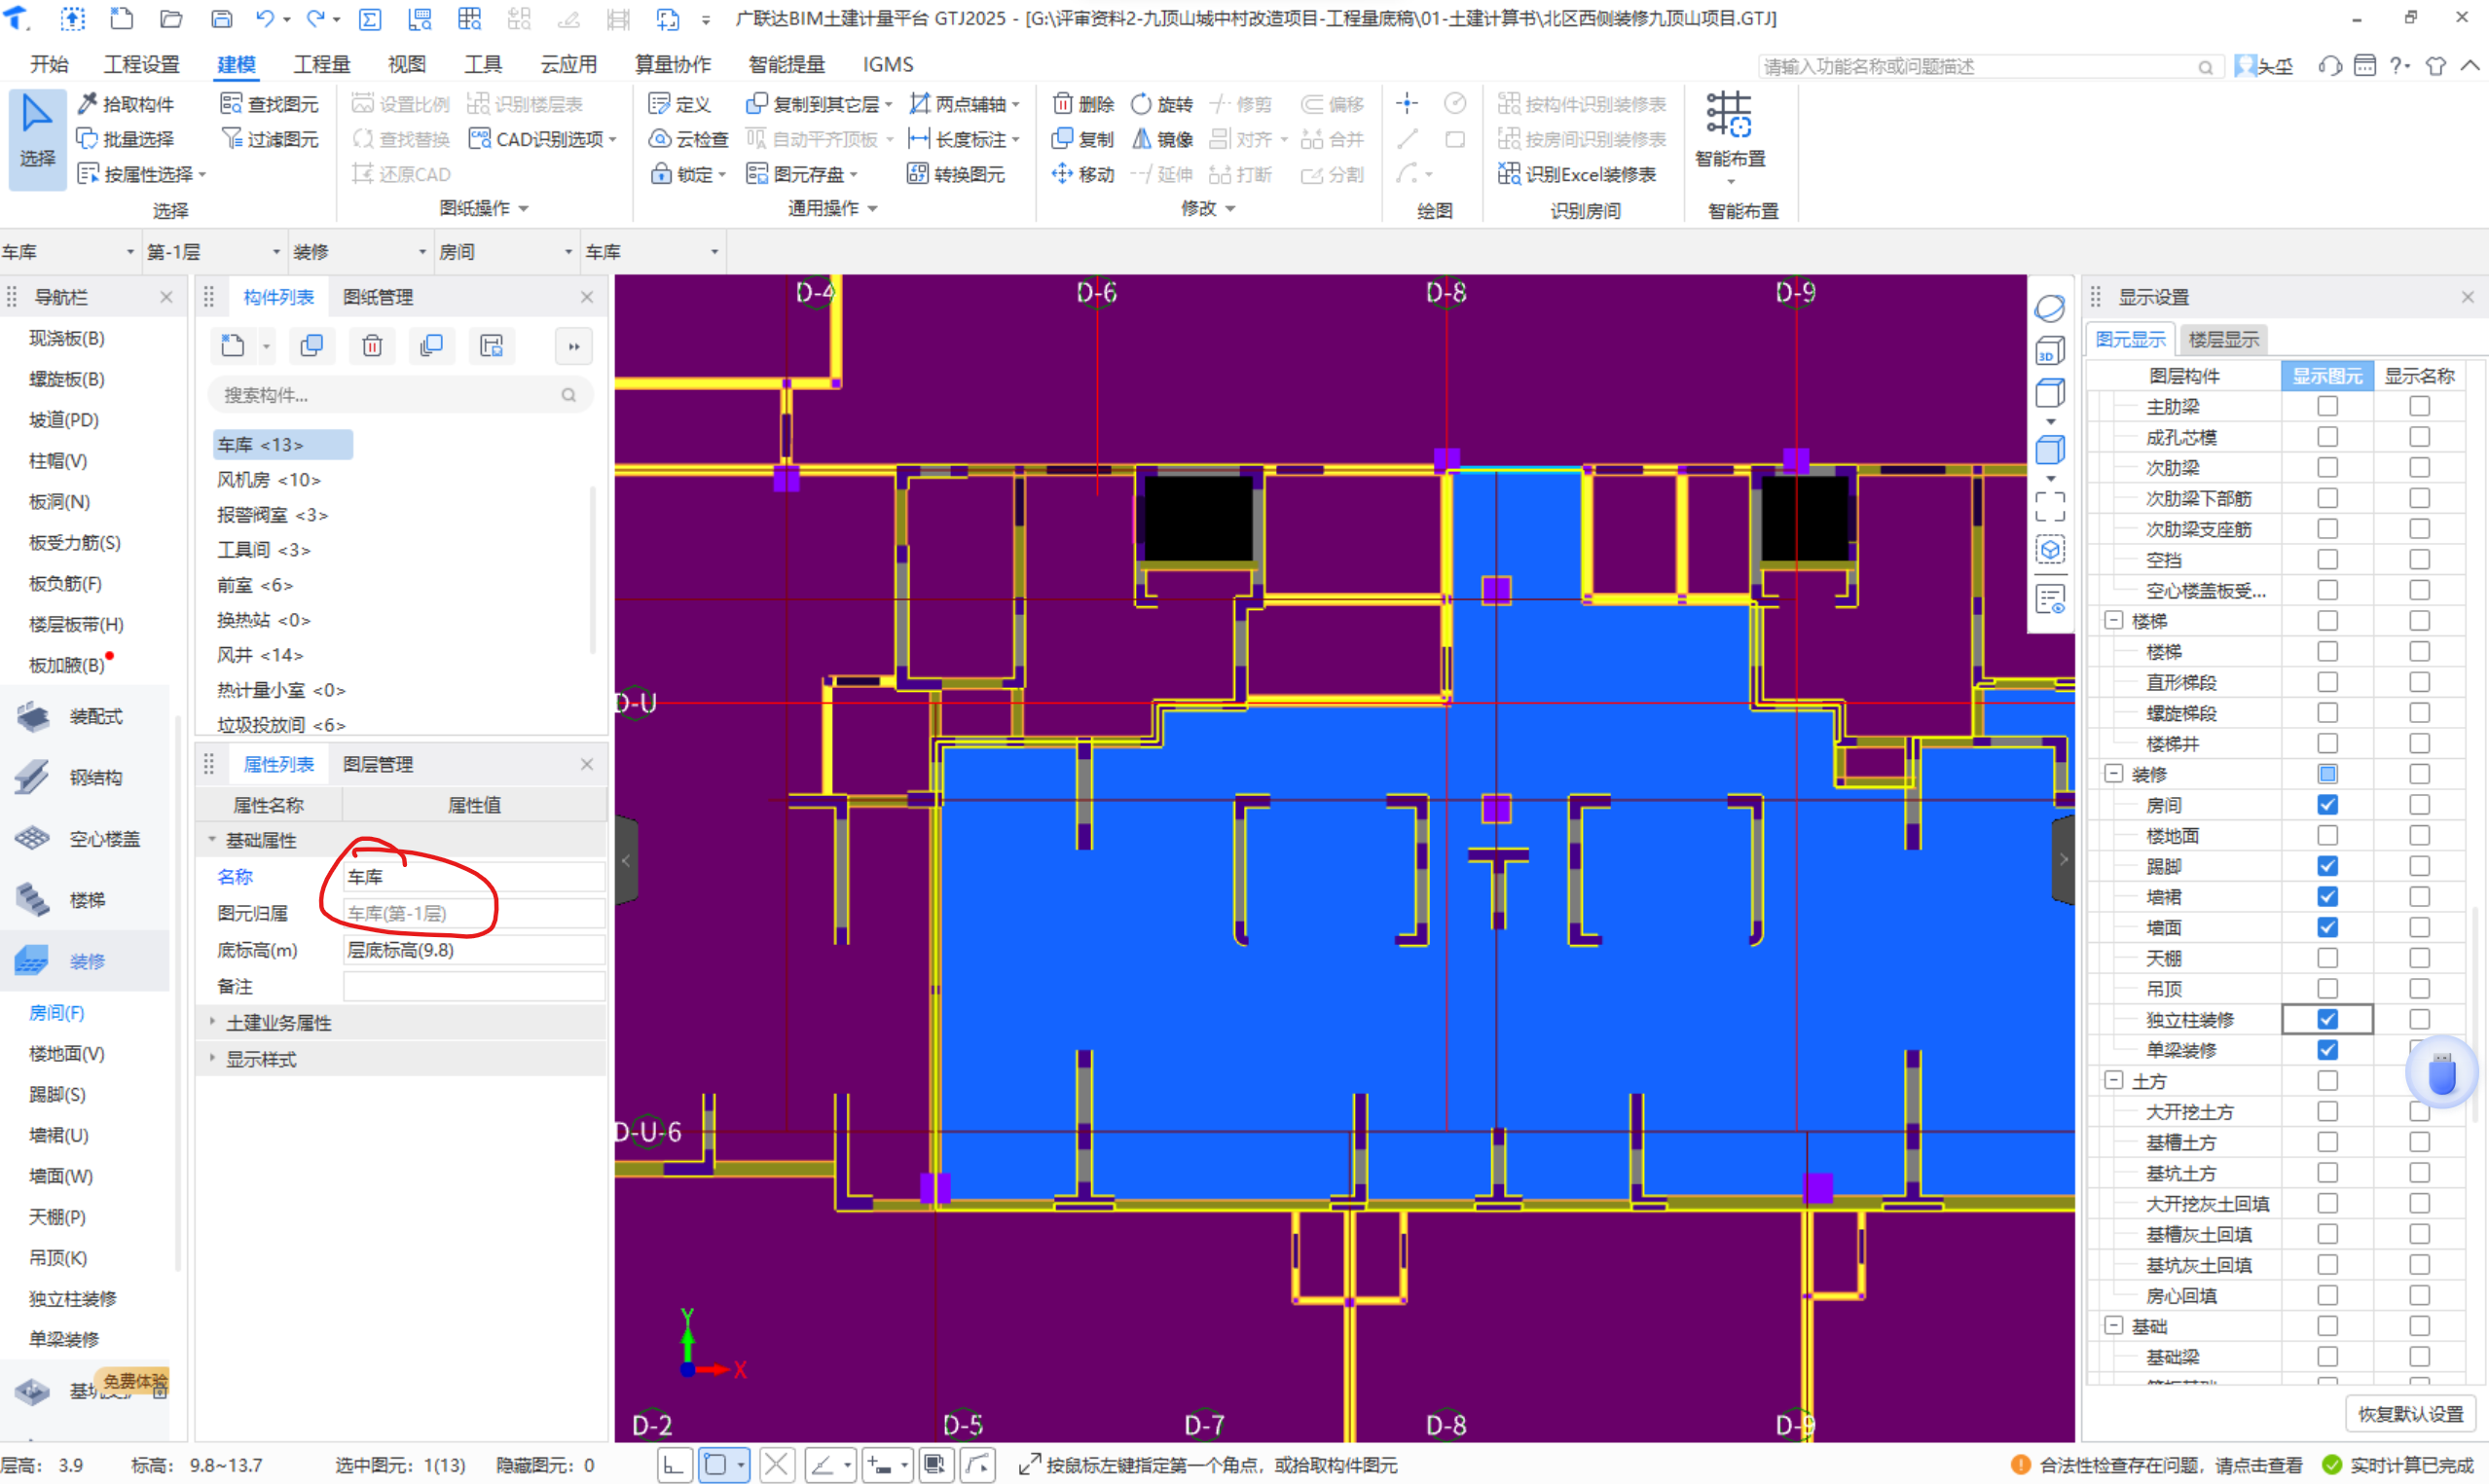Click 查找图元 in the ribbon
Screen dimensions: 2489x1484
[x=269, y=104]
